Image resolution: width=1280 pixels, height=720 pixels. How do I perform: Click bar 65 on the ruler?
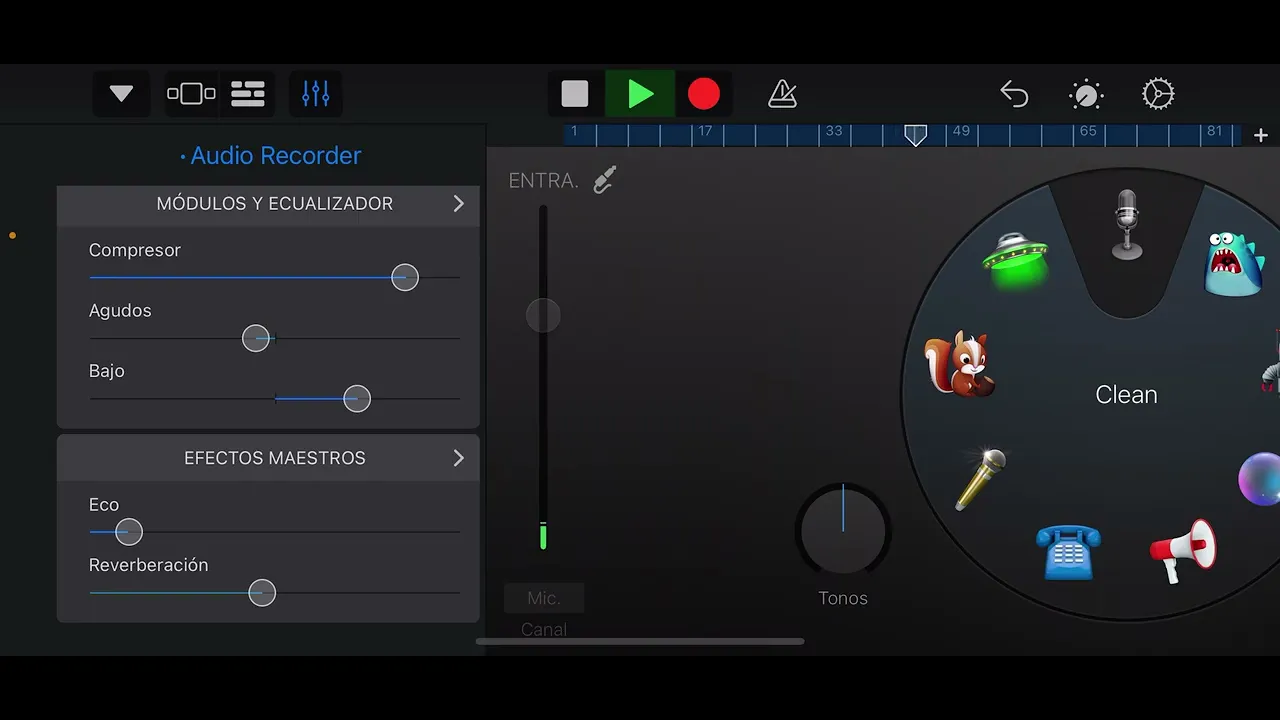coord(1088,131)
